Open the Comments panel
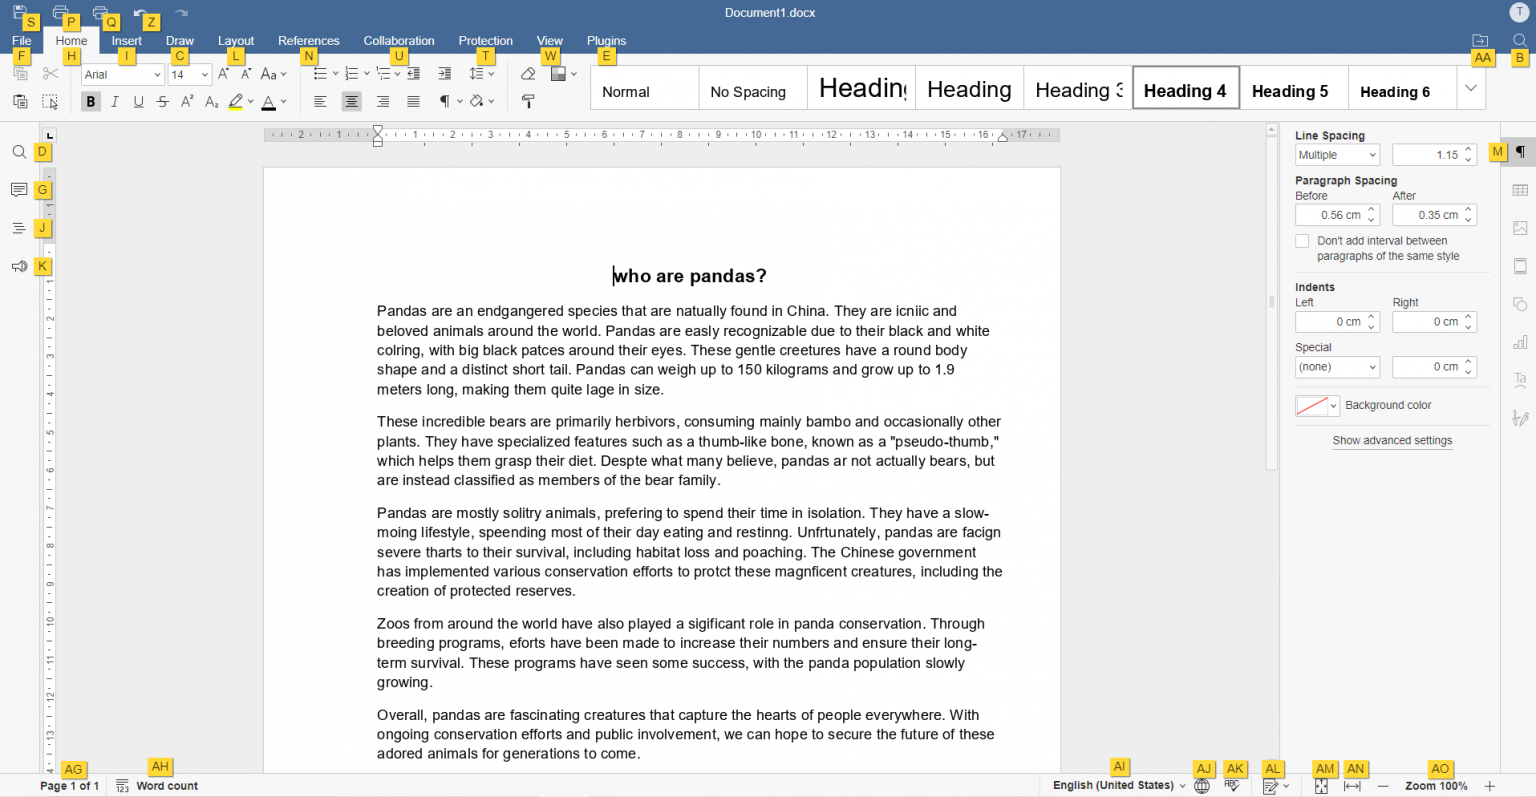Image resolution: width=1536 pixels, height=797 pixels. coord(19,190)
